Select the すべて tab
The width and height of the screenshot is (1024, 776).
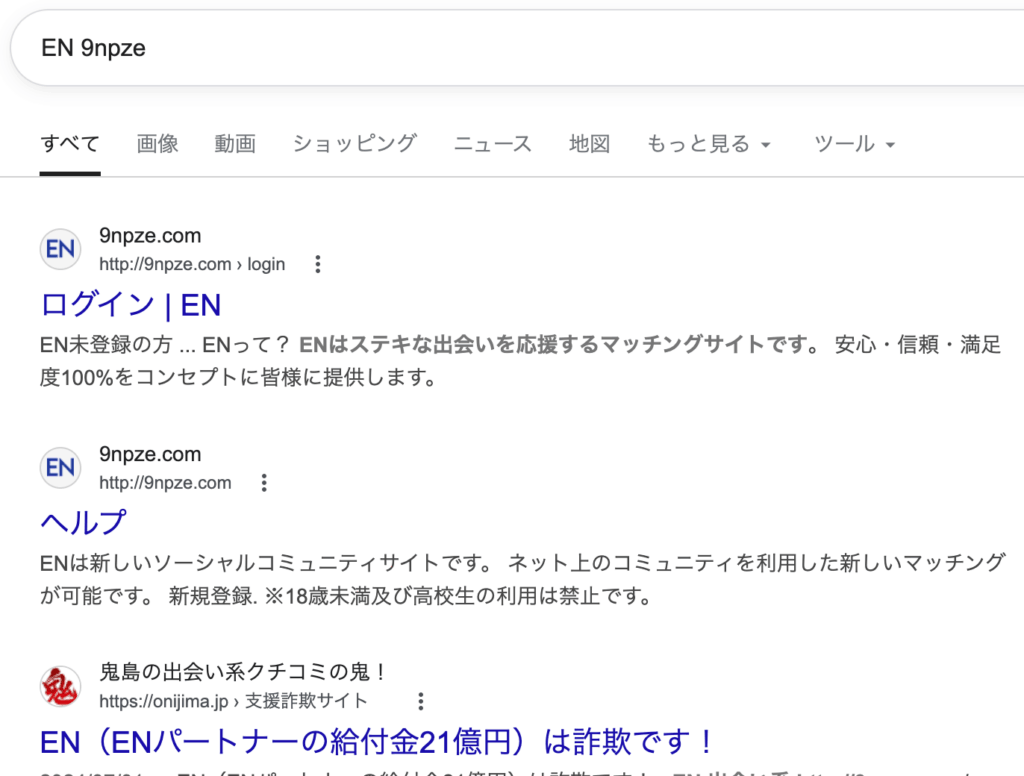(x=70, y=144)
